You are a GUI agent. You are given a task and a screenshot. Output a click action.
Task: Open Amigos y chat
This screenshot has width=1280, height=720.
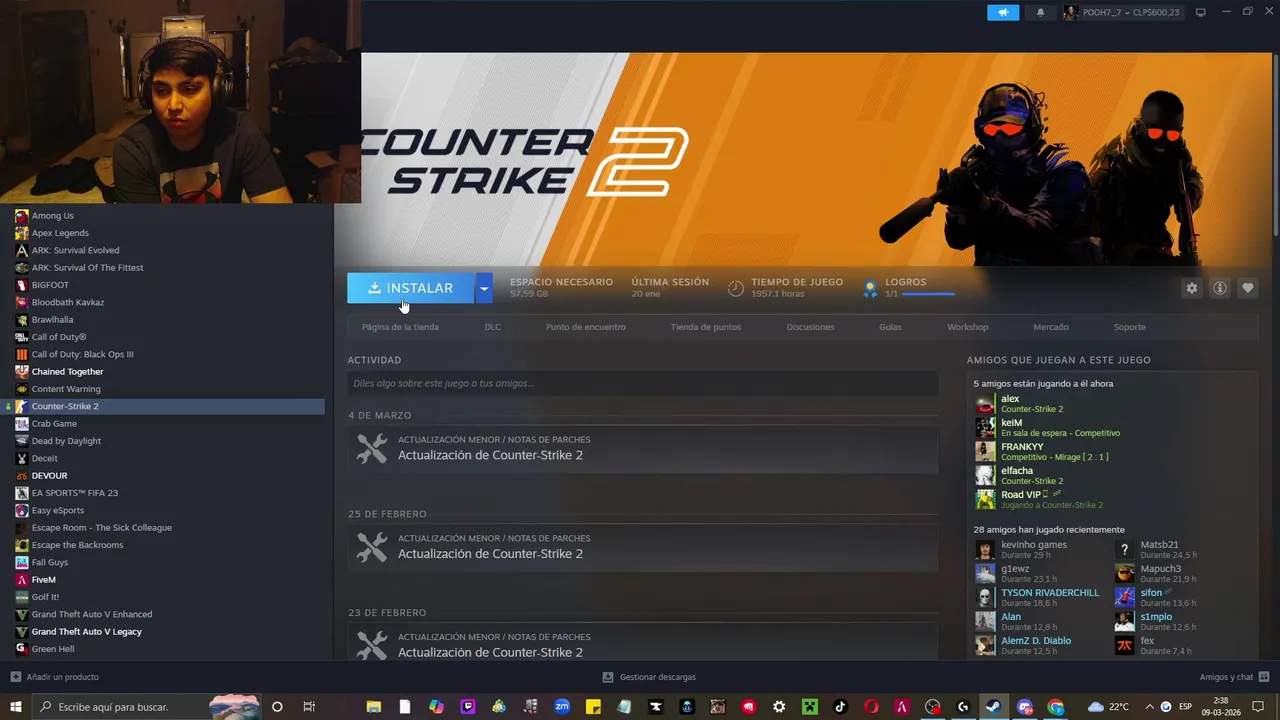1234,677
